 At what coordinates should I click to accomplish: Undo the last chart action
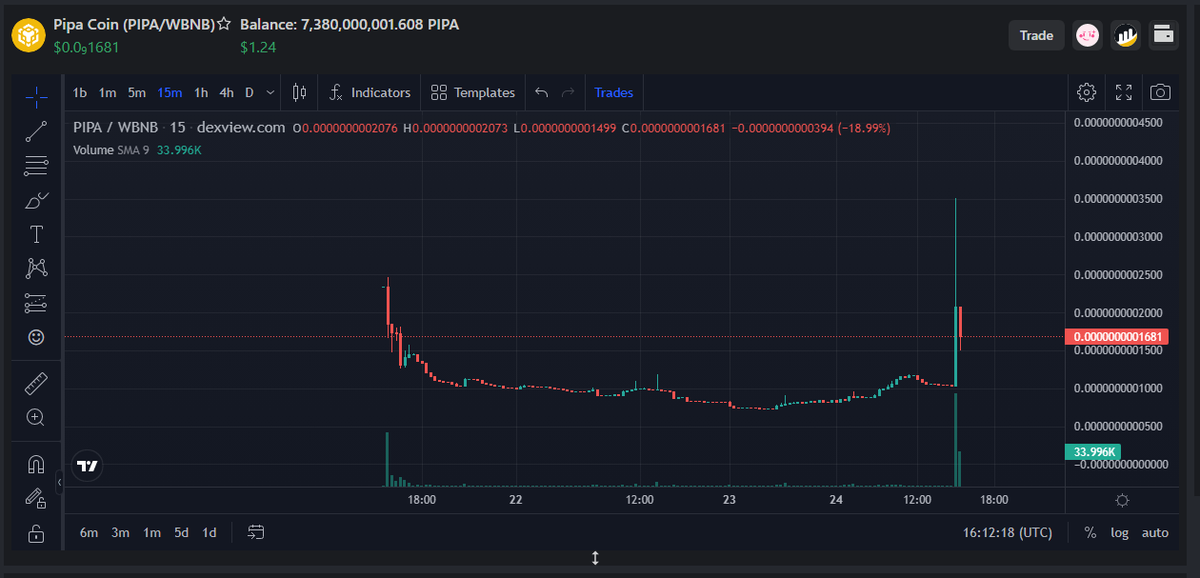[x=541, y=93]
